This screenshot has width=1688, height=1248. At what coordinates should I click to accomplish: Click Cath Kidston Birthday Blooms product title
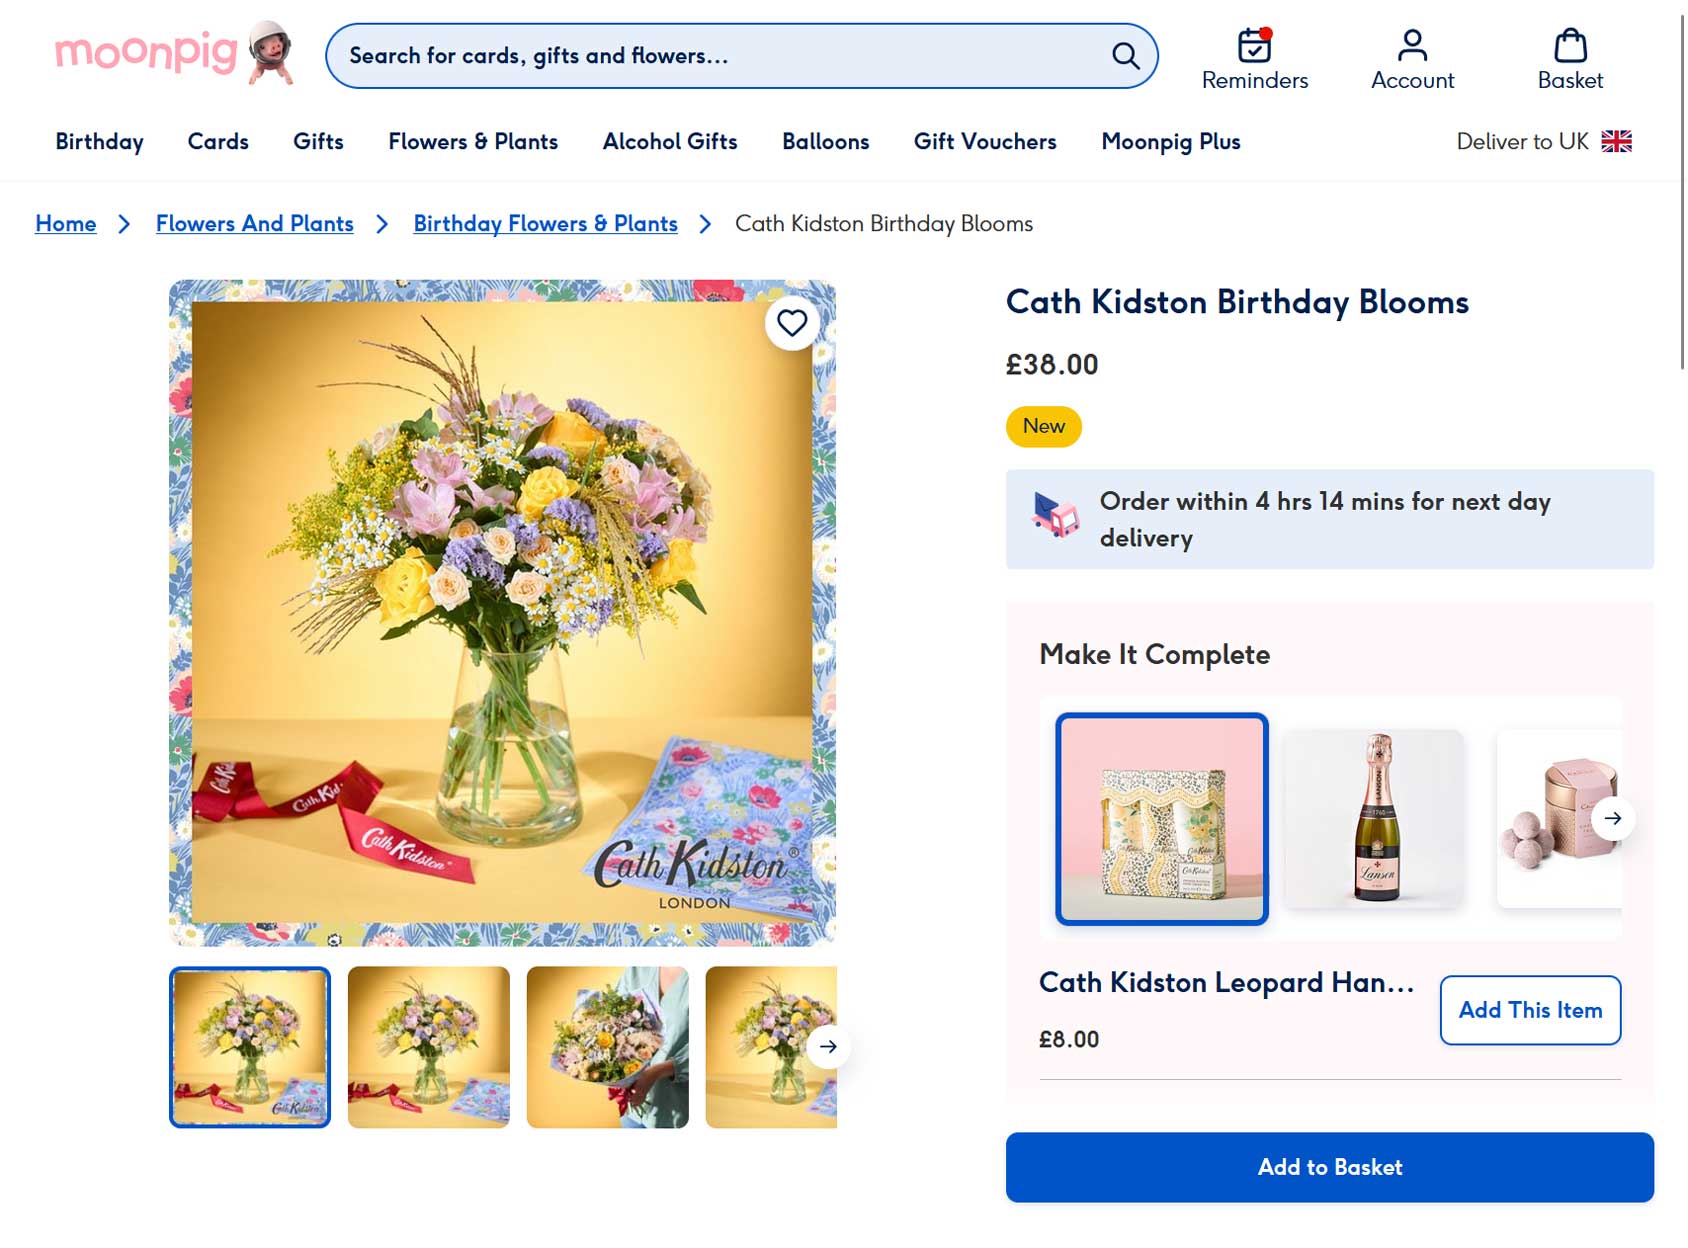(1237, 302)
